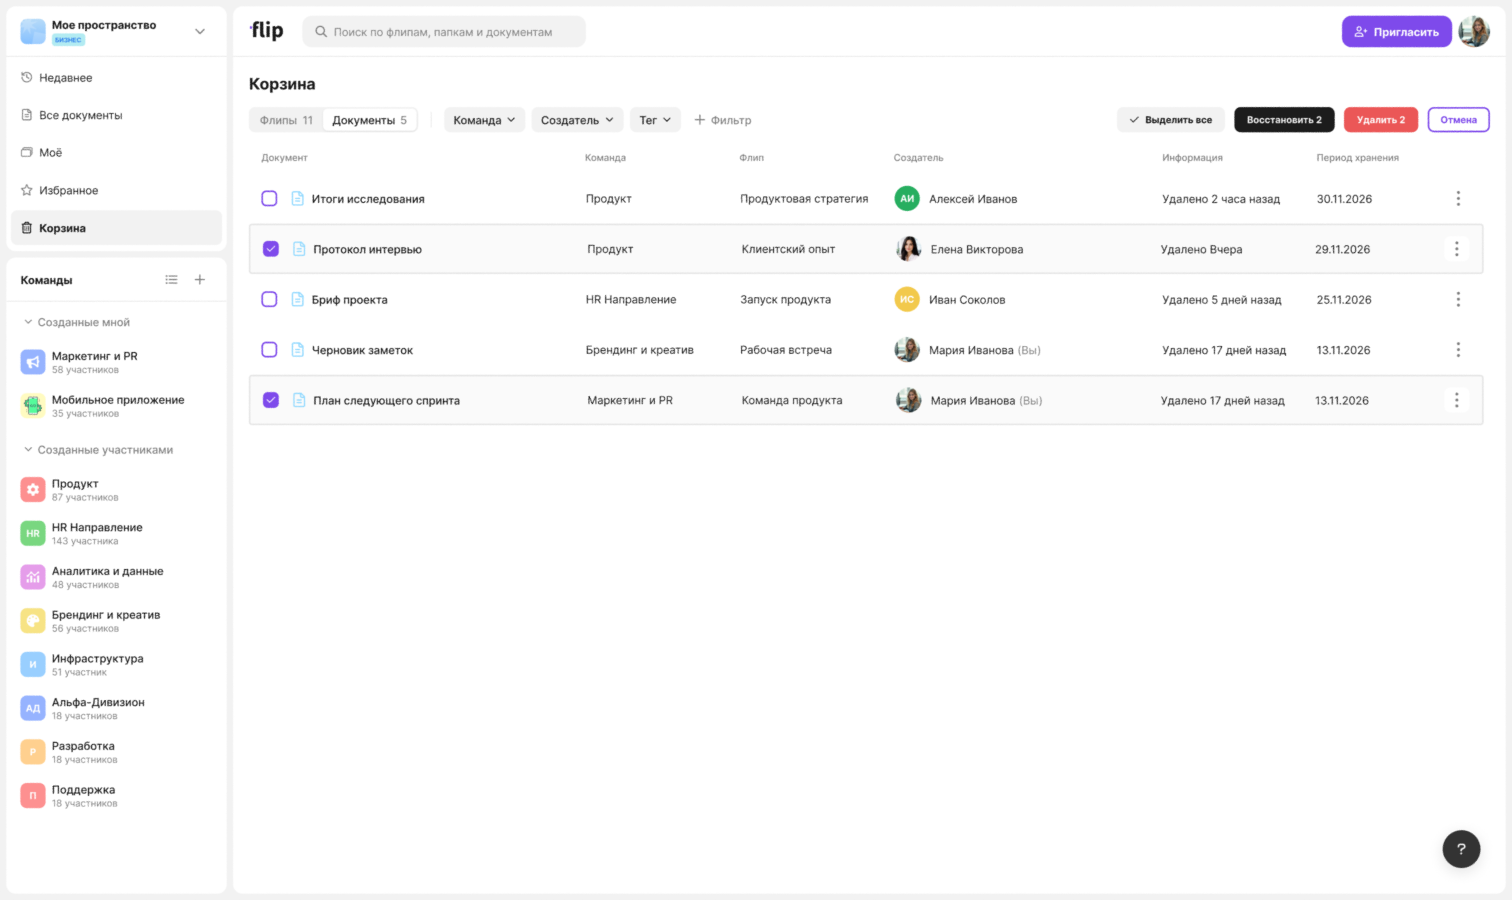Click the Продукт team gear icon
Image resolution: width=1512 pixels, height=900 pixels.
pos(33,490)
